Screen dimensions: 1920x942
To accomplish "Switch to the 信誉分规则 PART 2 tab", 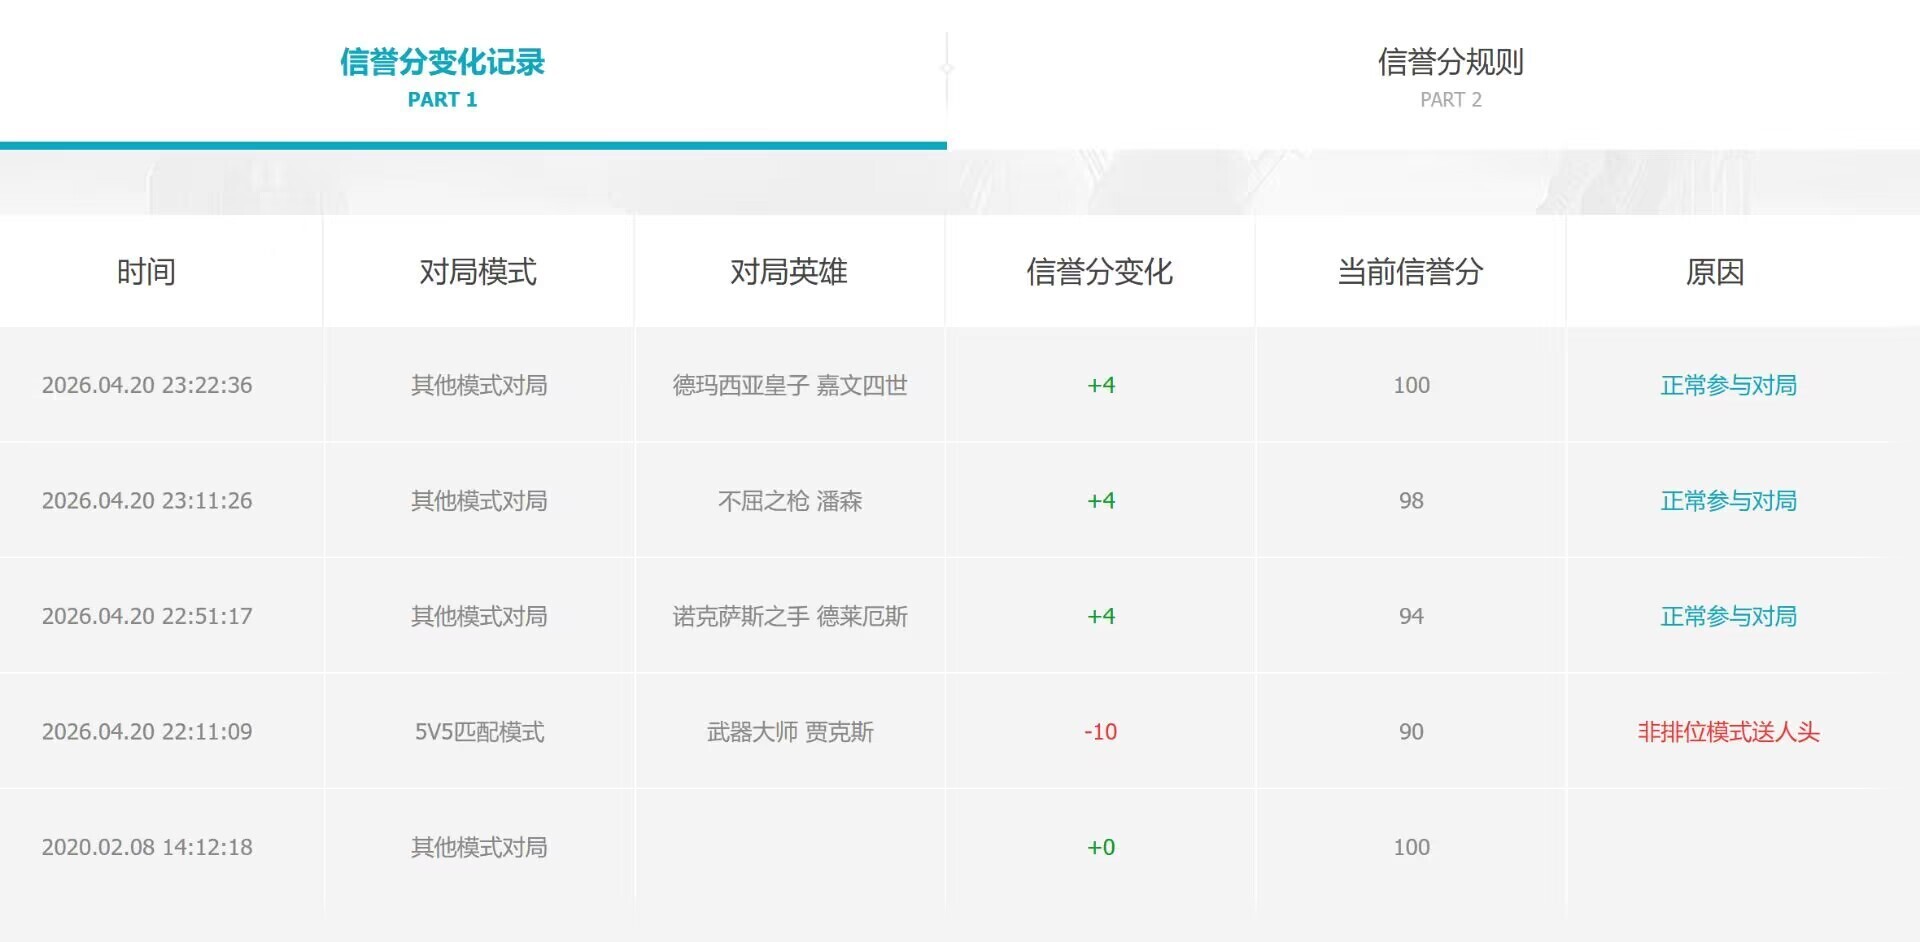I will [x=1450, y=76].
